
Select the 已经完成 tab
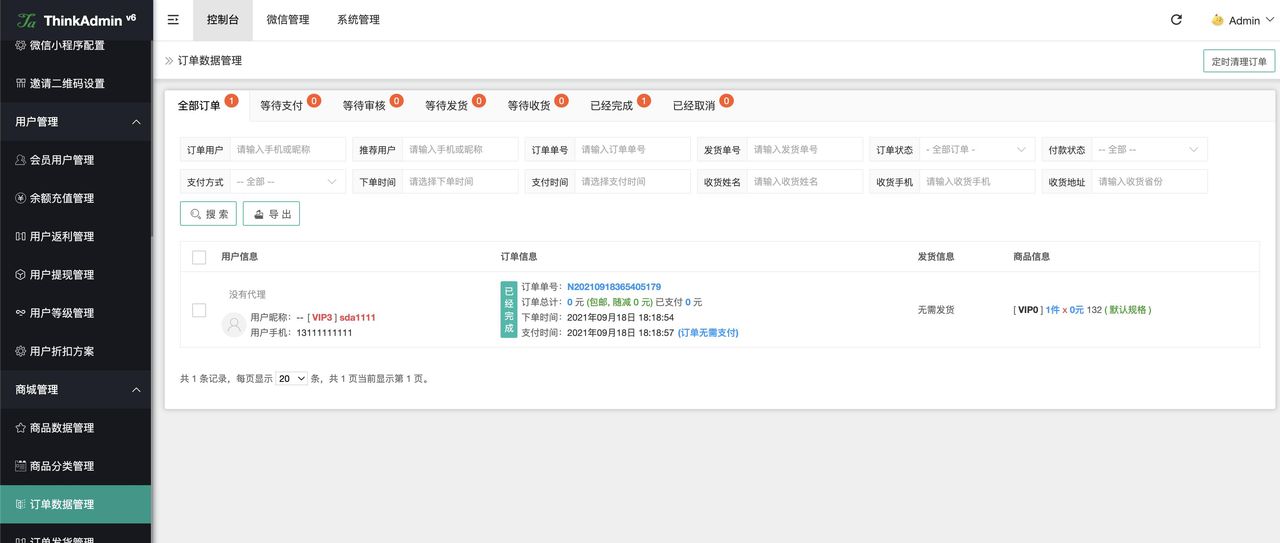618,105
